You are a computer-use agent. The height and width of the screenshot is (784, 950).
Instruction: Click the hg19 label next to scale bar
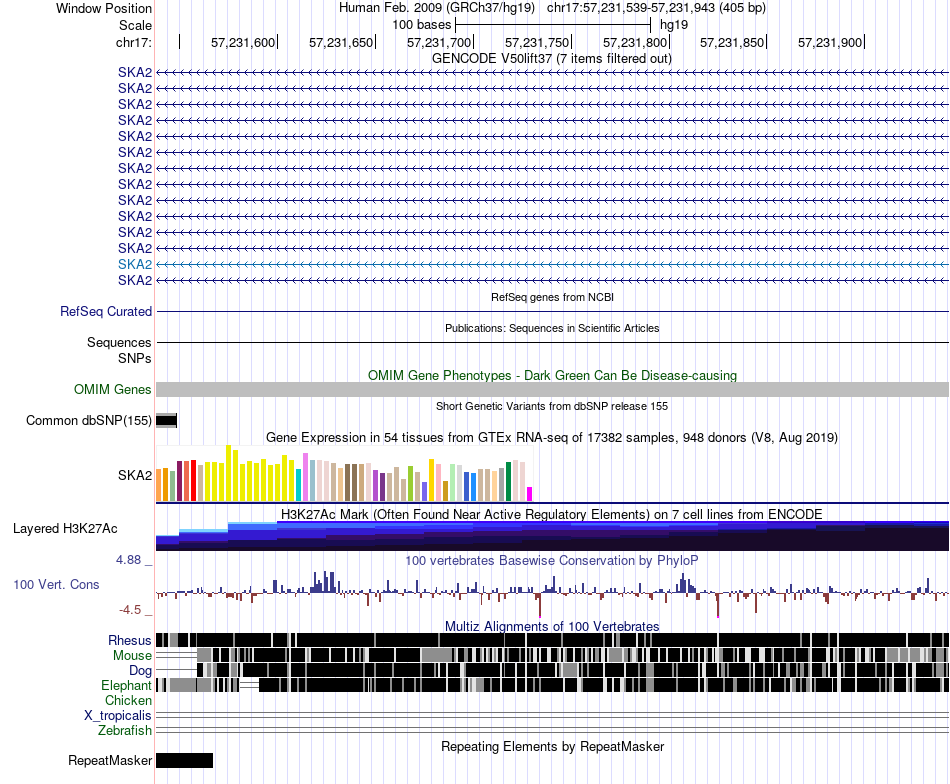(674, 25)
